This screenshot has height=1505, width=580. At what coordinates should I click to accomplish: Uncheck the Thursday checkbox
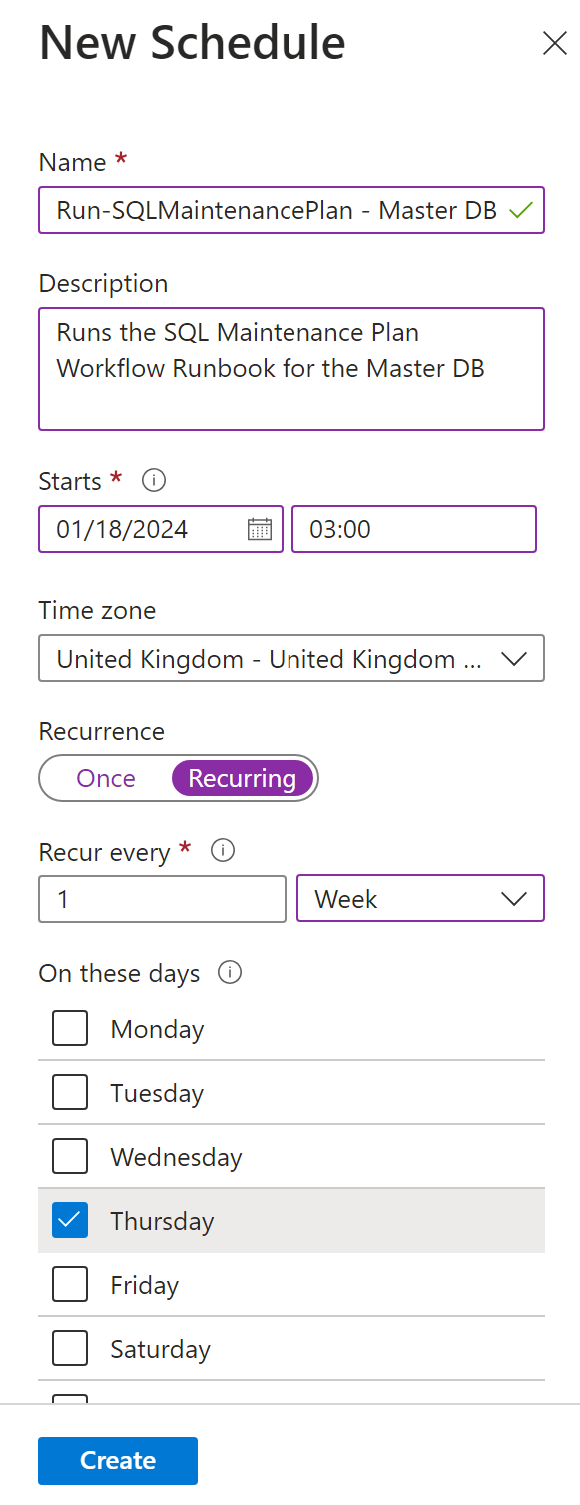(70, 1220)
